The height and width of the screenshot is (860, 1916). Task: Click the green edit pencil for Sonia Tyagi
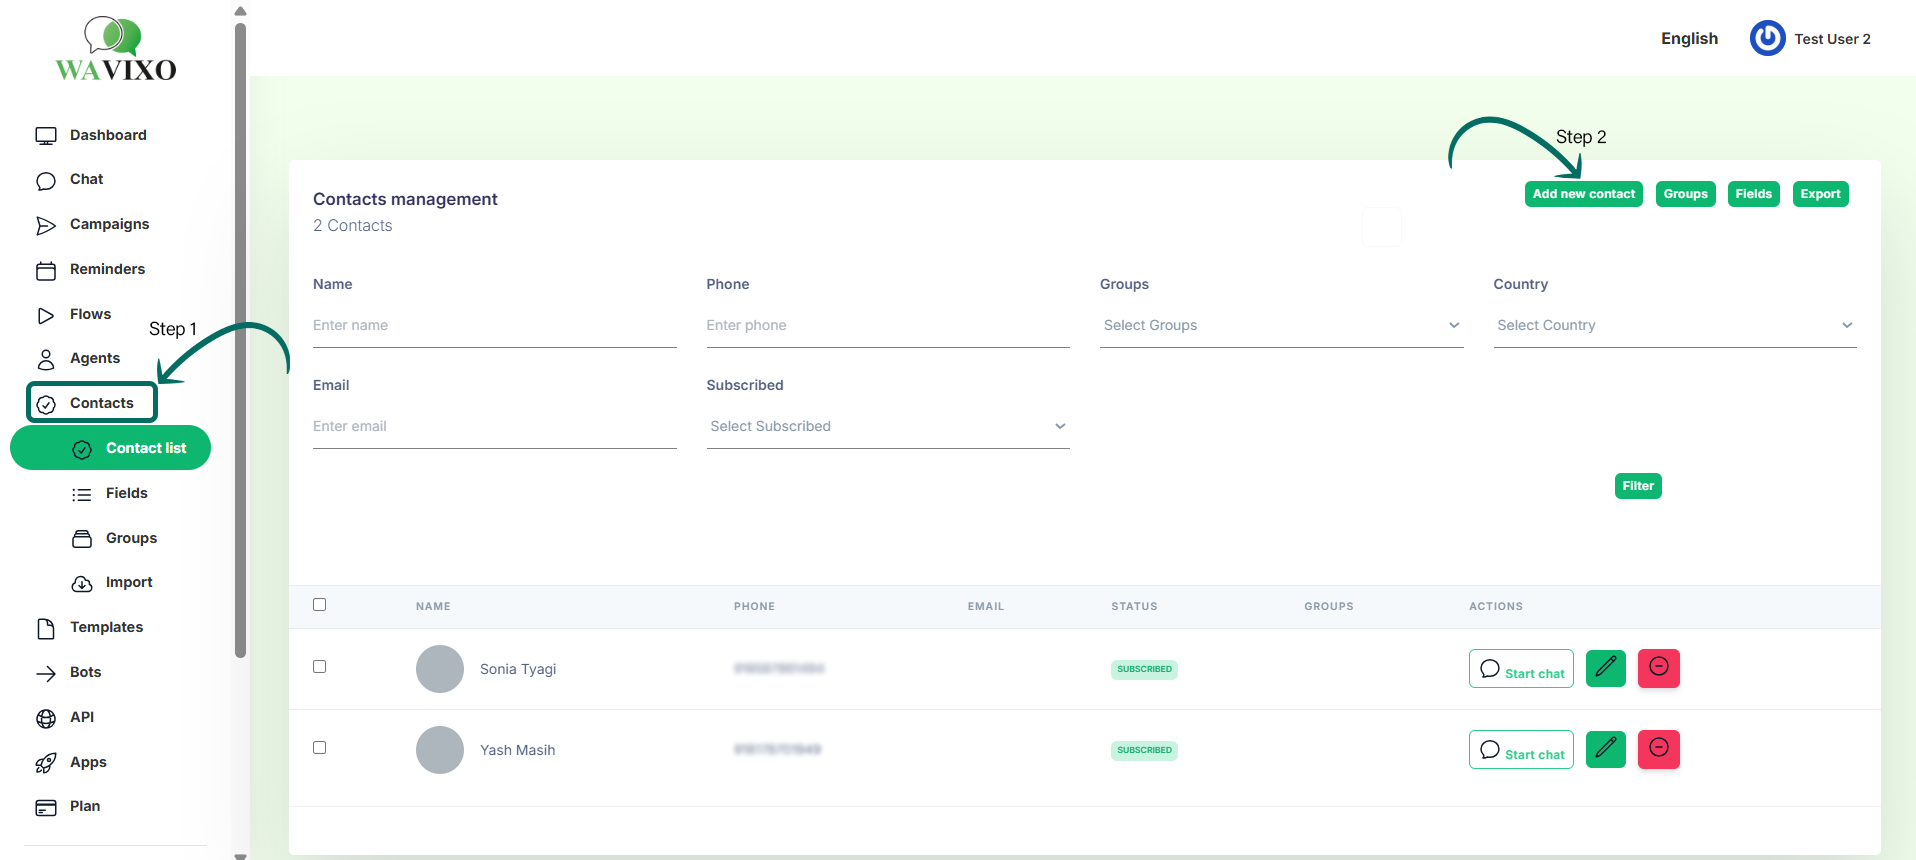1605,668
